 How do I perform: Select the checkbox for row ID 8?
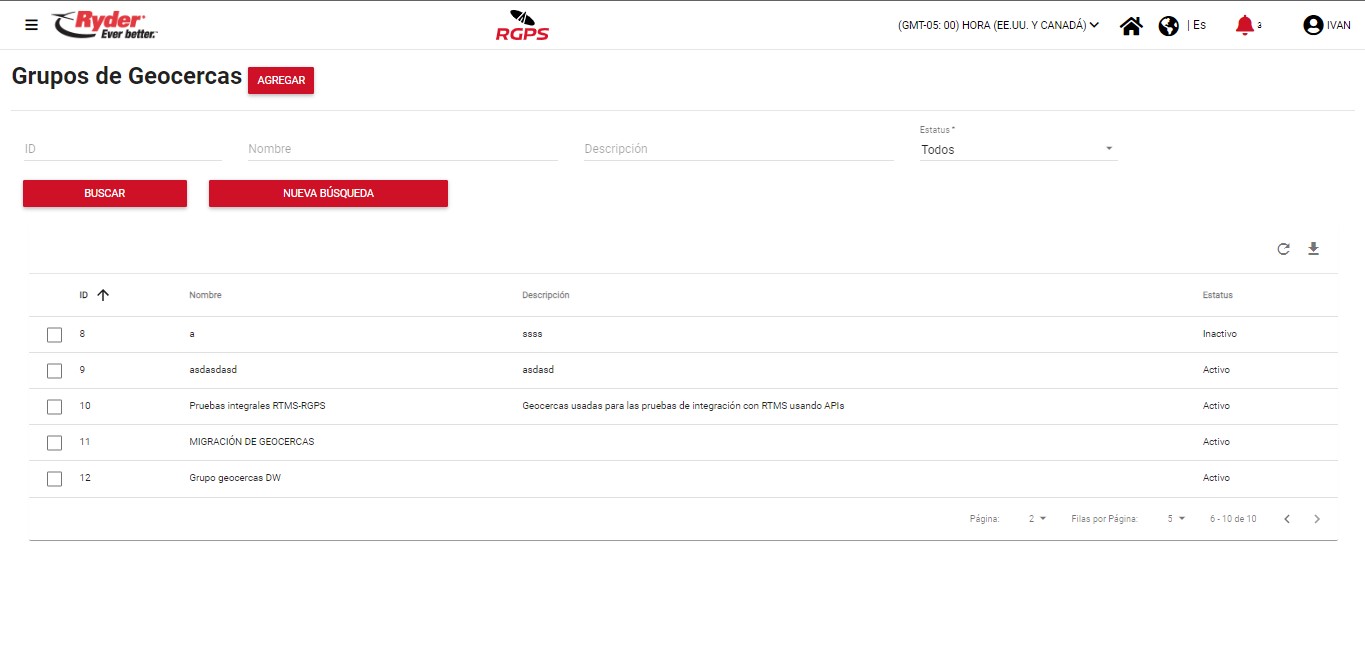pyautogui.click(x=55, y=335)
